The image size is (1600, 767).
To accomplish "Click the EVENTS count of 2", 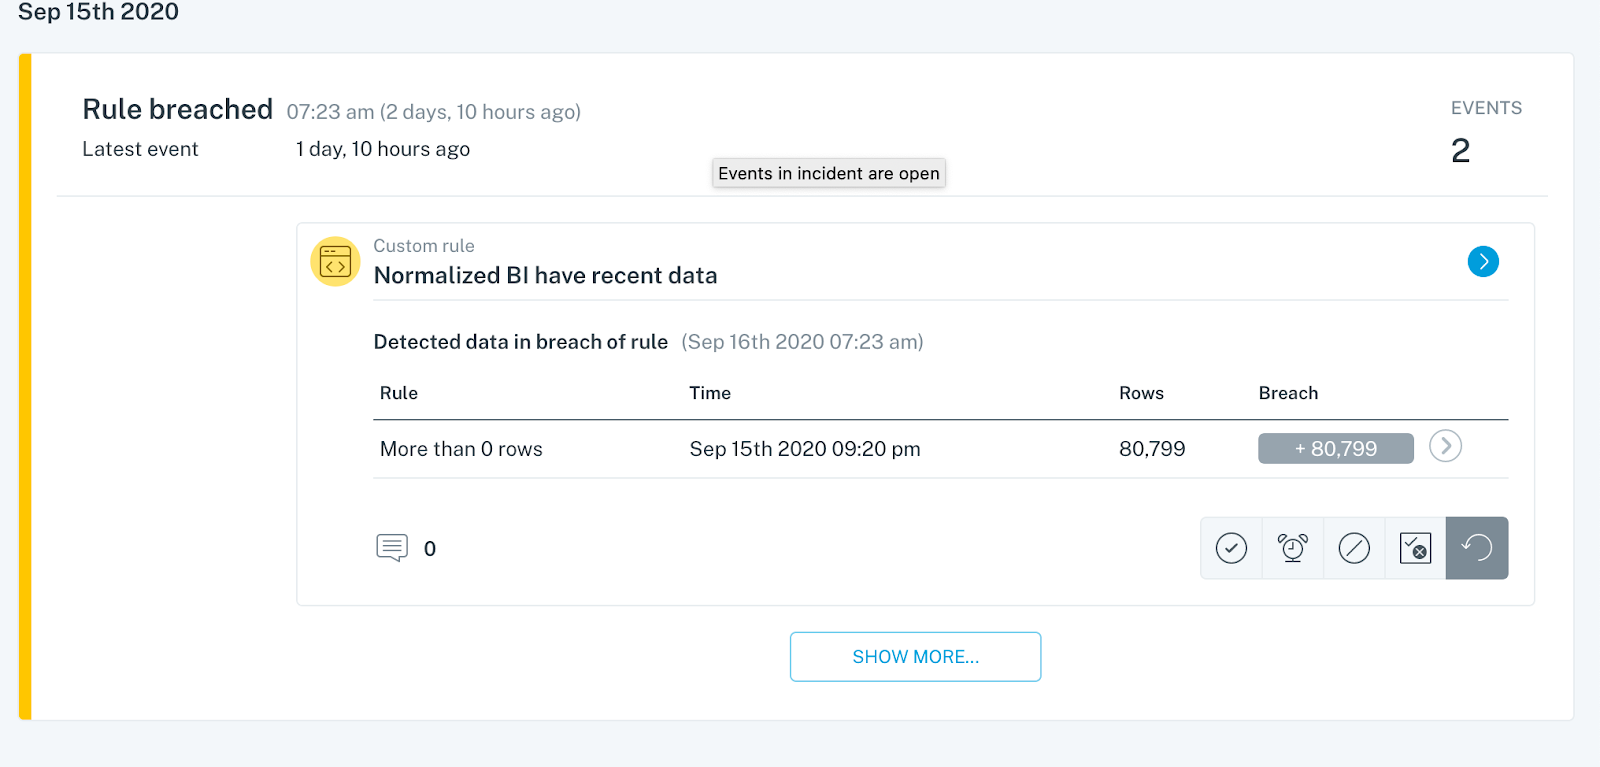I will click(1460, 151).
